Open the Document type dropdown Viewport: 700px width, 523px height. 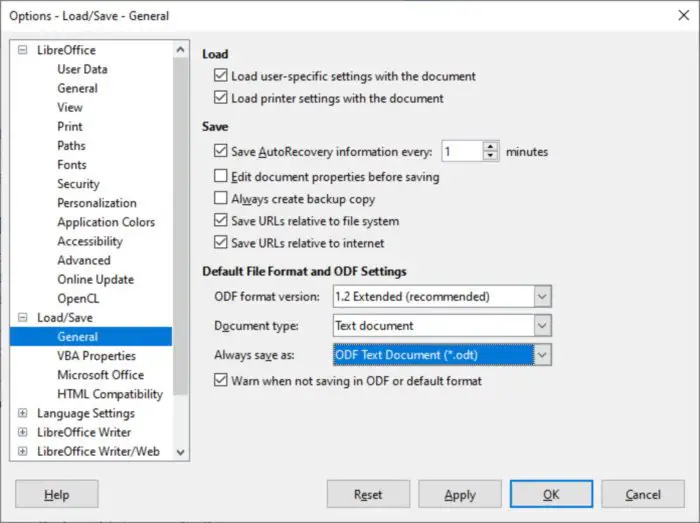click(x=542, y=326)
